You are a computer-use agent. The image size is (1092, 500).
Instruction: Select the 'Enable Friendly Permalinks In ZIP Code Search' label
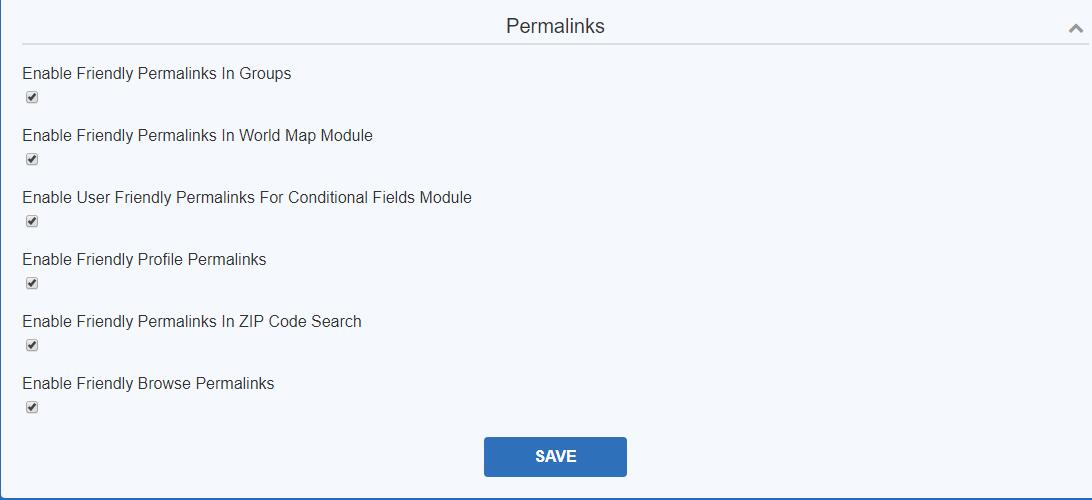[192, 321]
